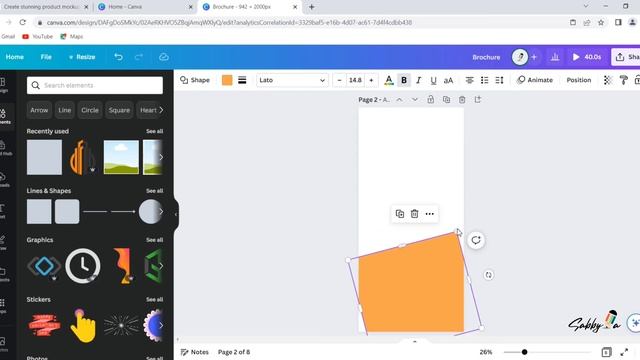Viewport: 640px width, 360px height.
Task: Open the File menu
Action: 46,57
